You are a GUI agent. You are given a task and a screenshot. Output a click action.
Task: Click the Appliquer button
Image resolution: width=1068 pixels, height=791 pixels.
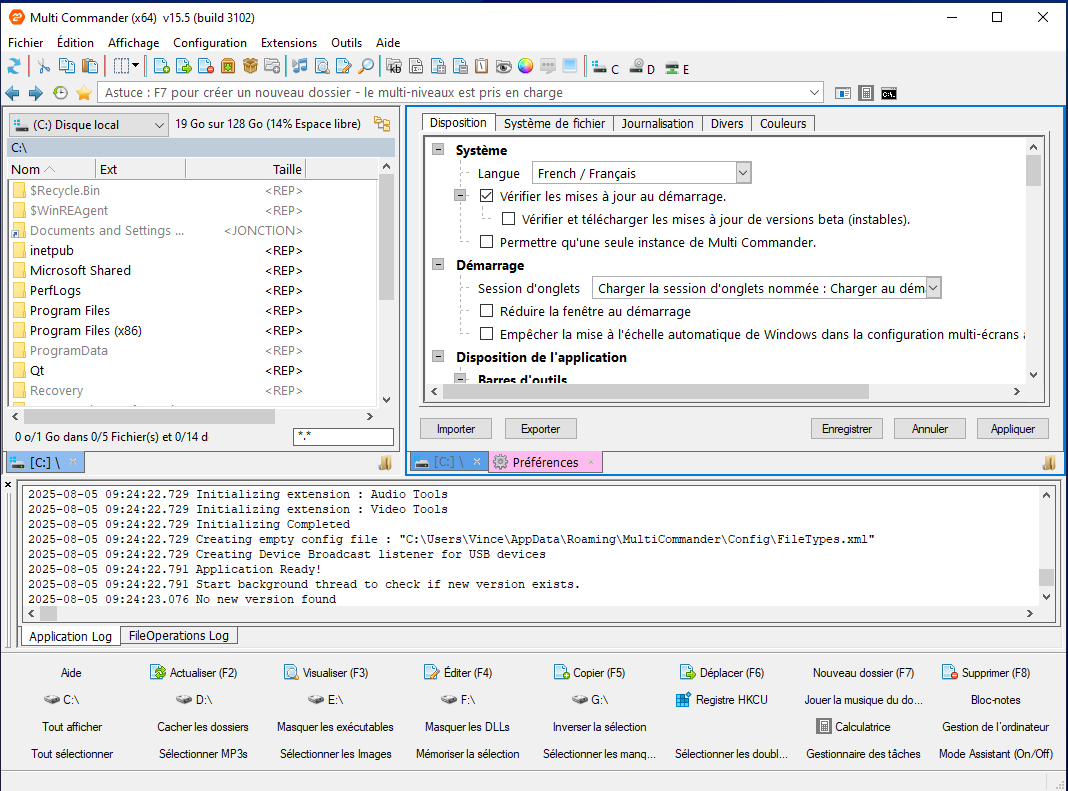point(1012,429)
